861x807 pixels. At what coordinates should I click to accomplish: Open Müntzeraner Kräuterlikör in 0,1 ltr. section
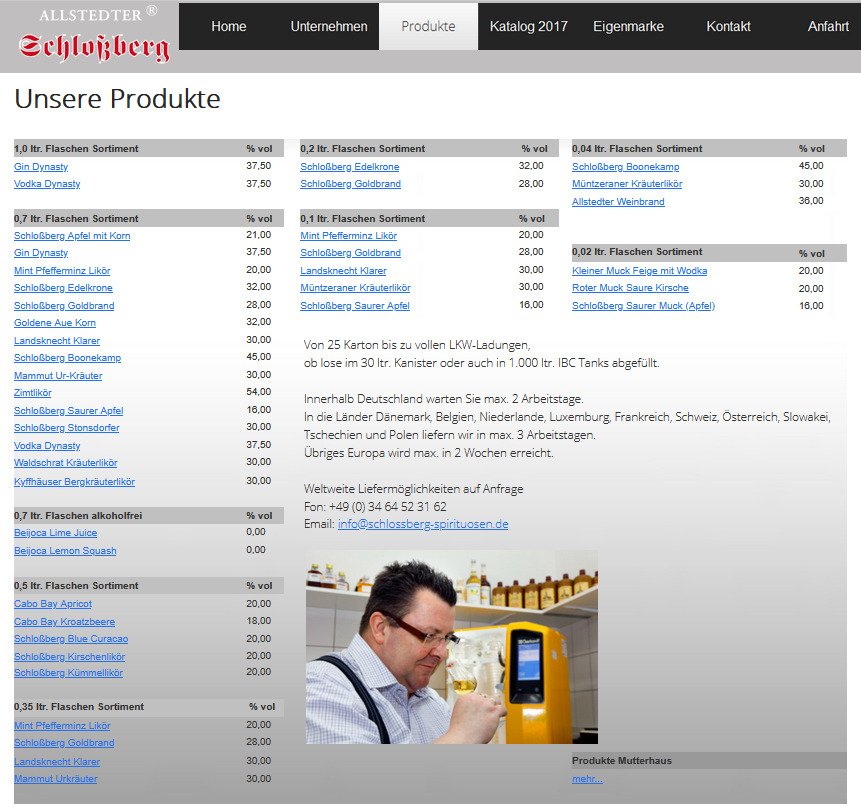pos(355,288)
